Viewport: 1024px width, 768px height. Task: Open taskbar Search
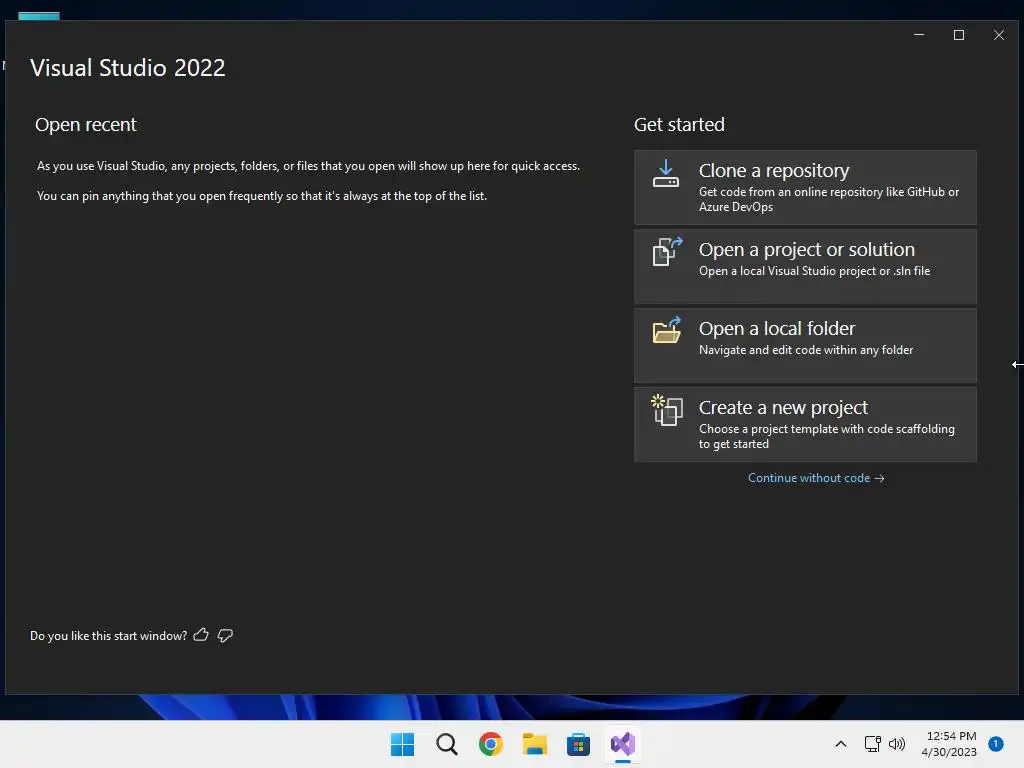tap(447, 744)
